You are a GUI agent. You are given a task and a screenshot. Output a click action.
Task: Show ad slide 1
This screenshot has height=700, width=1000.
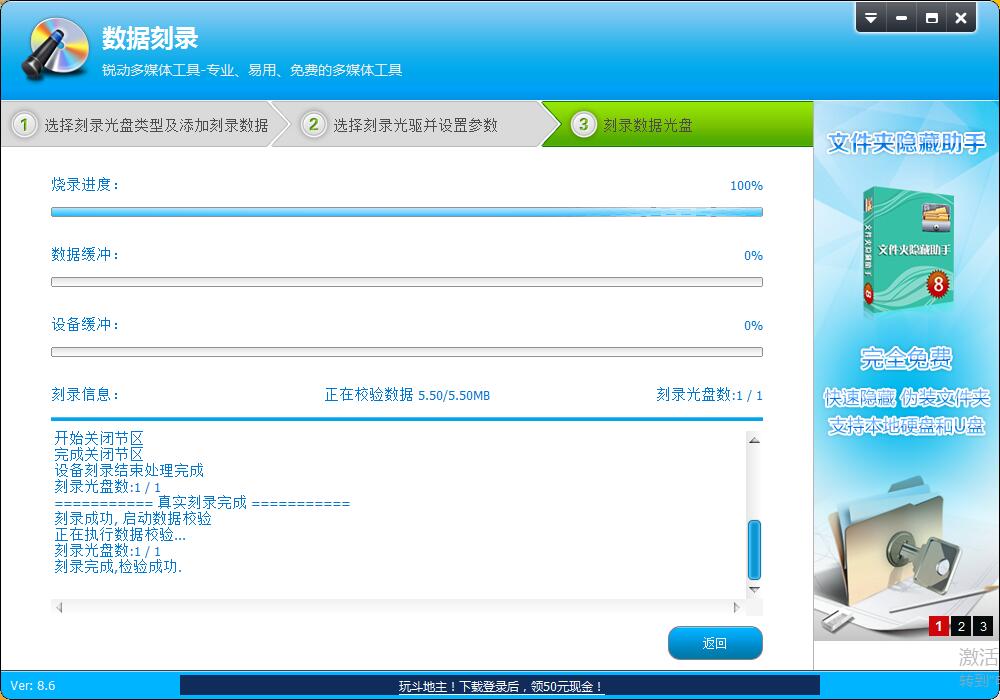[x=938, y=627]
